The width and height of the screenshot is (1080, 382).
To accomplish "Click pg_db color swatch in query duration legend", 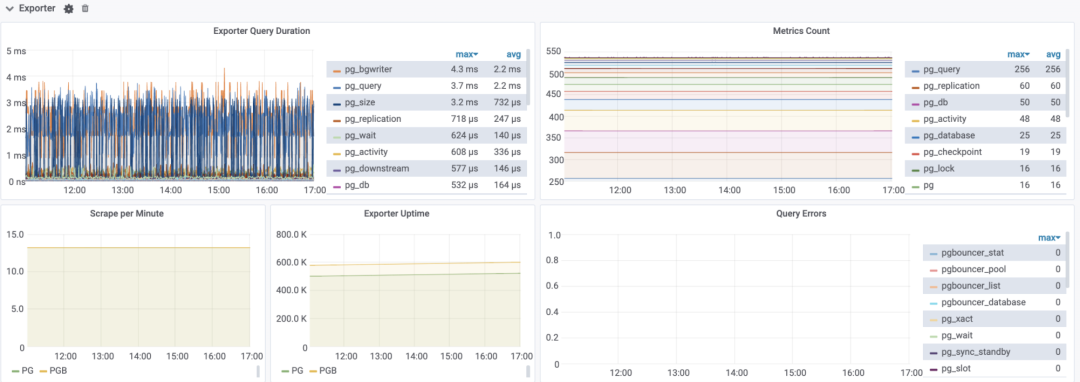I will tap(337, 186).
